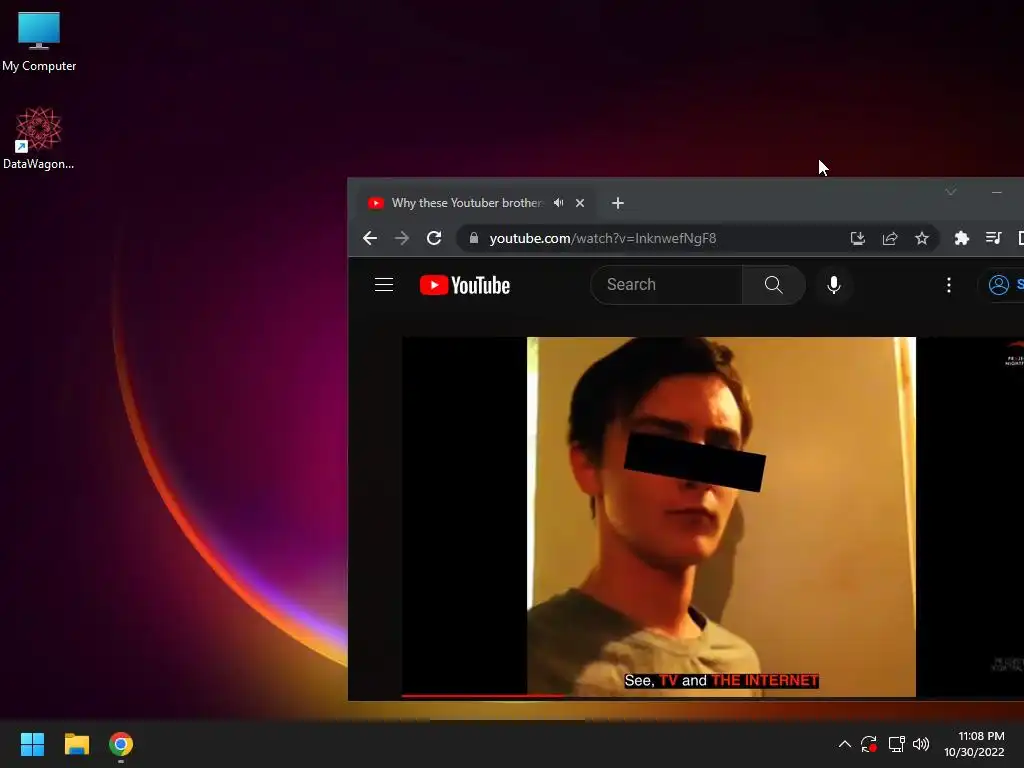
Task: Open File Explorer from taskbar
Action: 76,744
